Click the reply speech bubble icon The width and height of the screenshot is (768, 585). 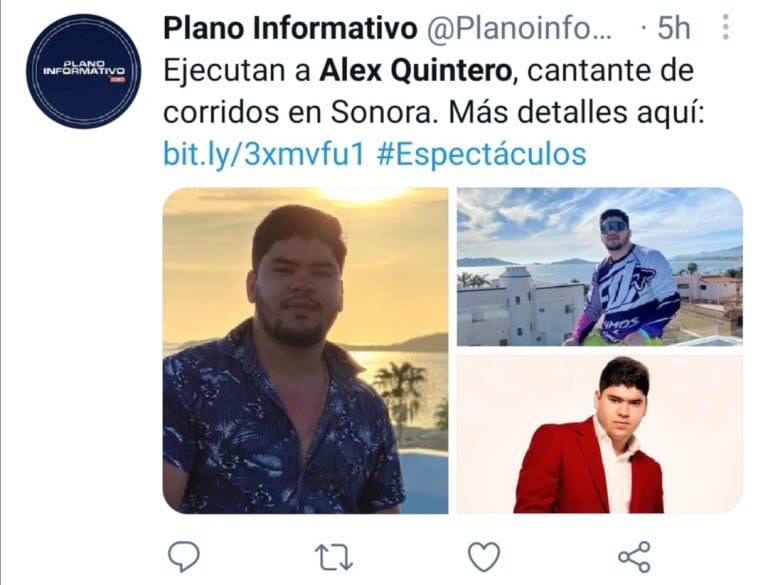tap(184, 557)
